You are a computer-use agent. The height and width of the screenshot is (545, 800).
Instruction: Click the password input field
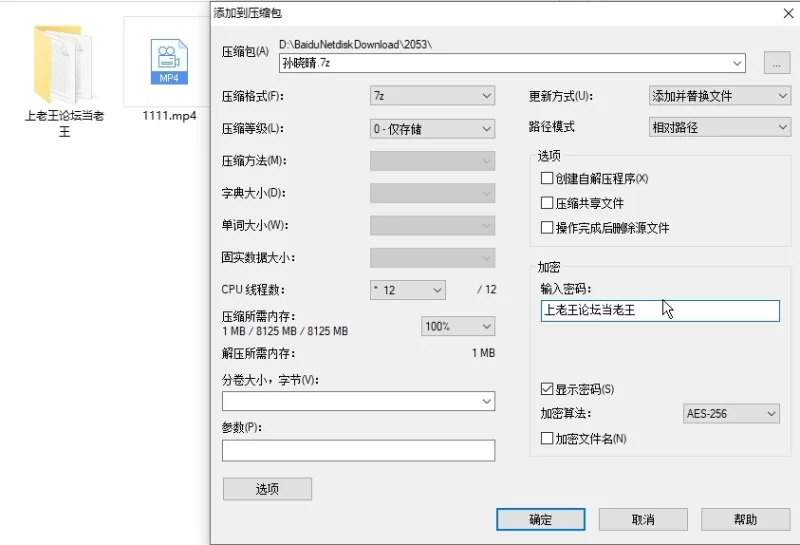click(659, 311)
